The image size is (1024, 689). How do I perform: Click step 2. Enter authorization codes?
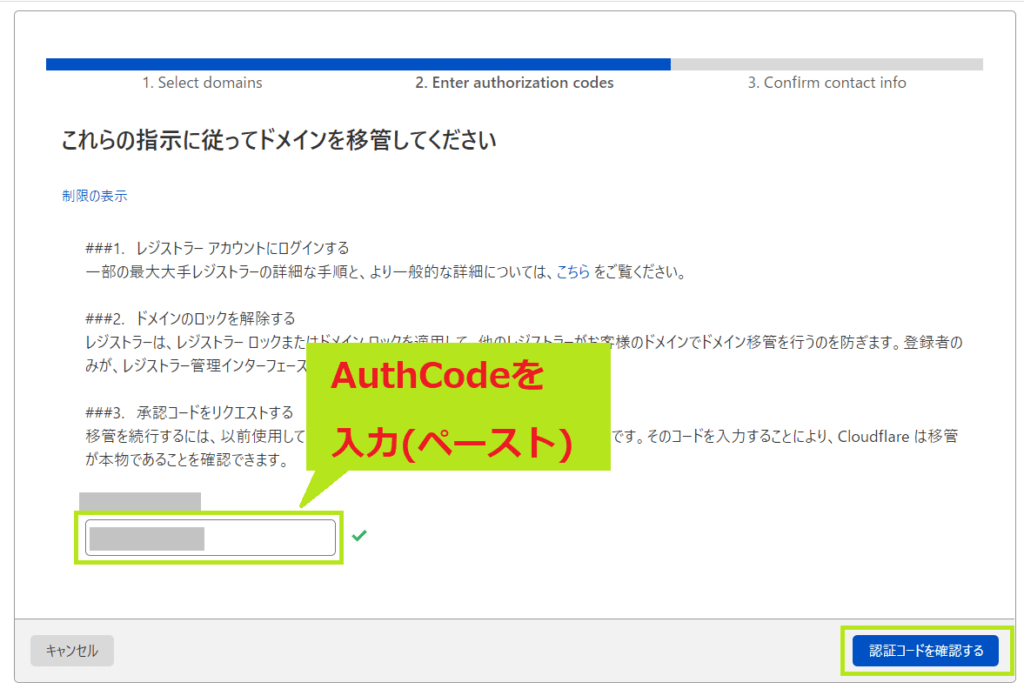pos(516,82)
